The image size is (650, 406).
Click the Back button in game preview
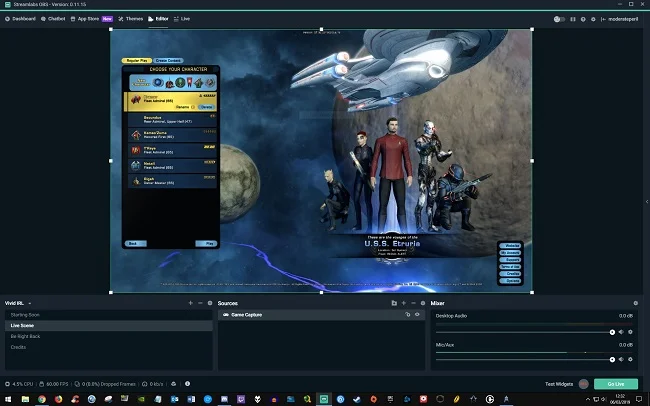[x=136, y=243]
